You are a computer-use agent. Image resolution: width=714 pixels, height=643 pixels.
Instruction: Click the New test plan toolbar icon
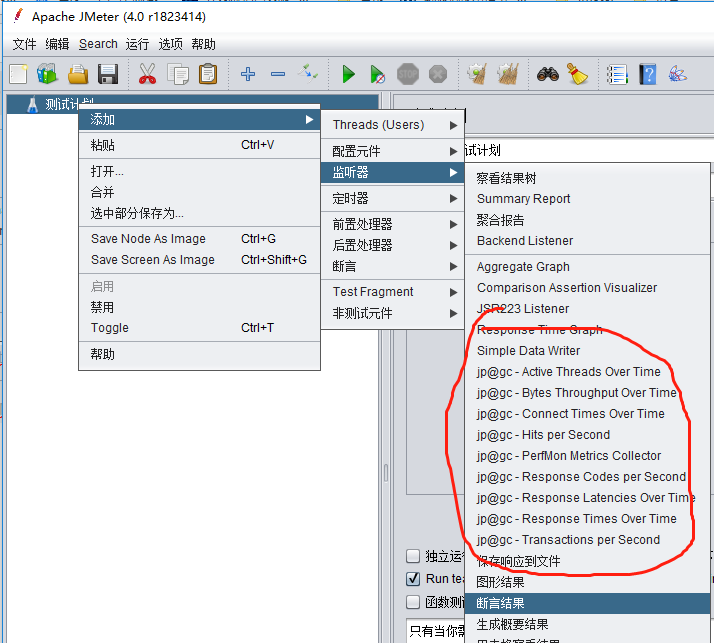click(x=19, y=74)
